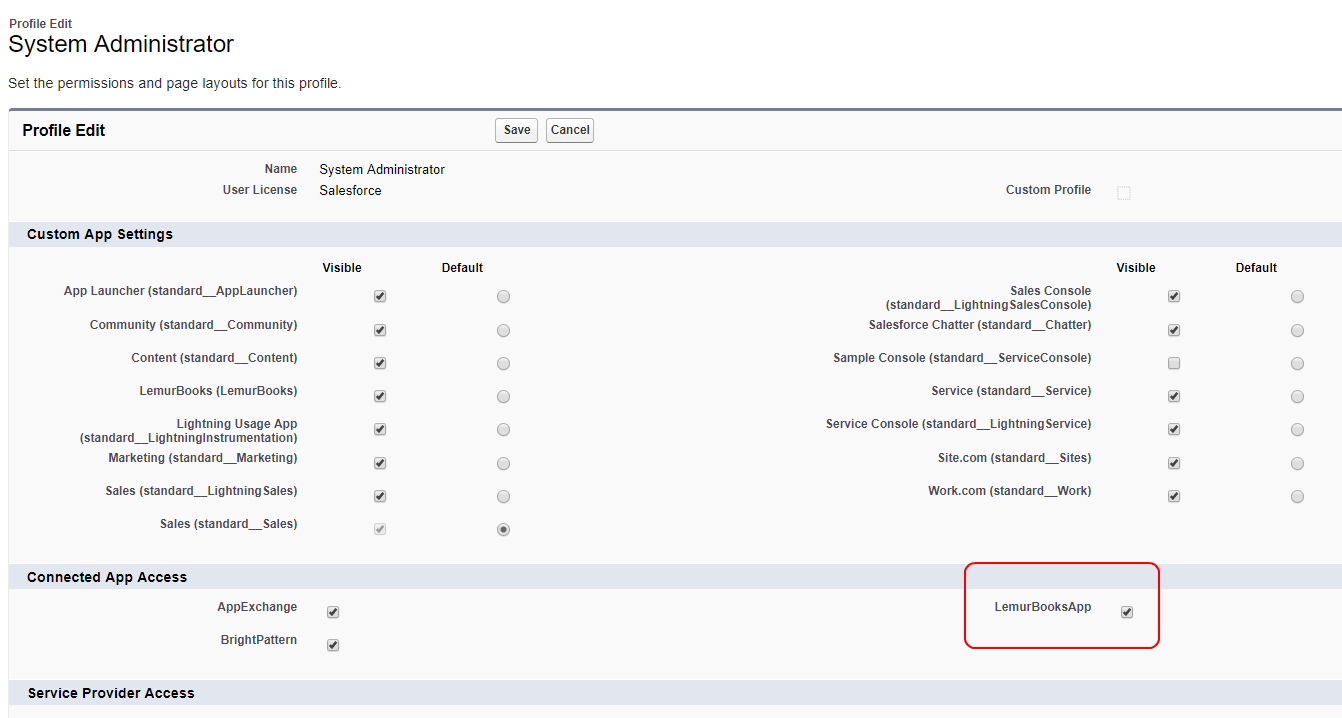Viewport: 1342px width, 718px height.
Task: Toggle Visible checkbox for LemurBooks app
Action: pyautogui.click(x=380, y=396)
